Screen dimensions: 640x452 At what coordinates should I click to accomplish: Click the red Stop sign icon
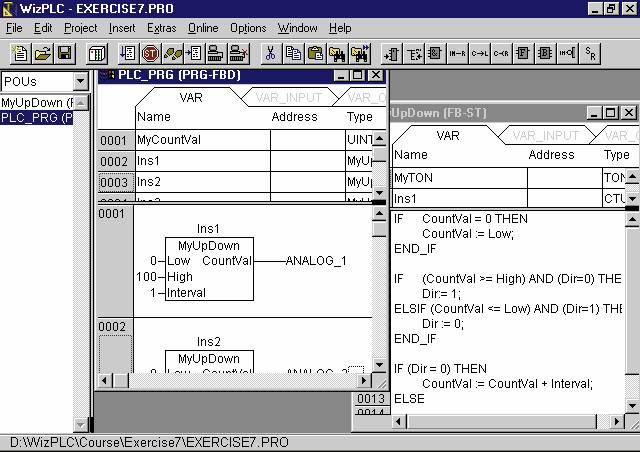pos(150,53)
